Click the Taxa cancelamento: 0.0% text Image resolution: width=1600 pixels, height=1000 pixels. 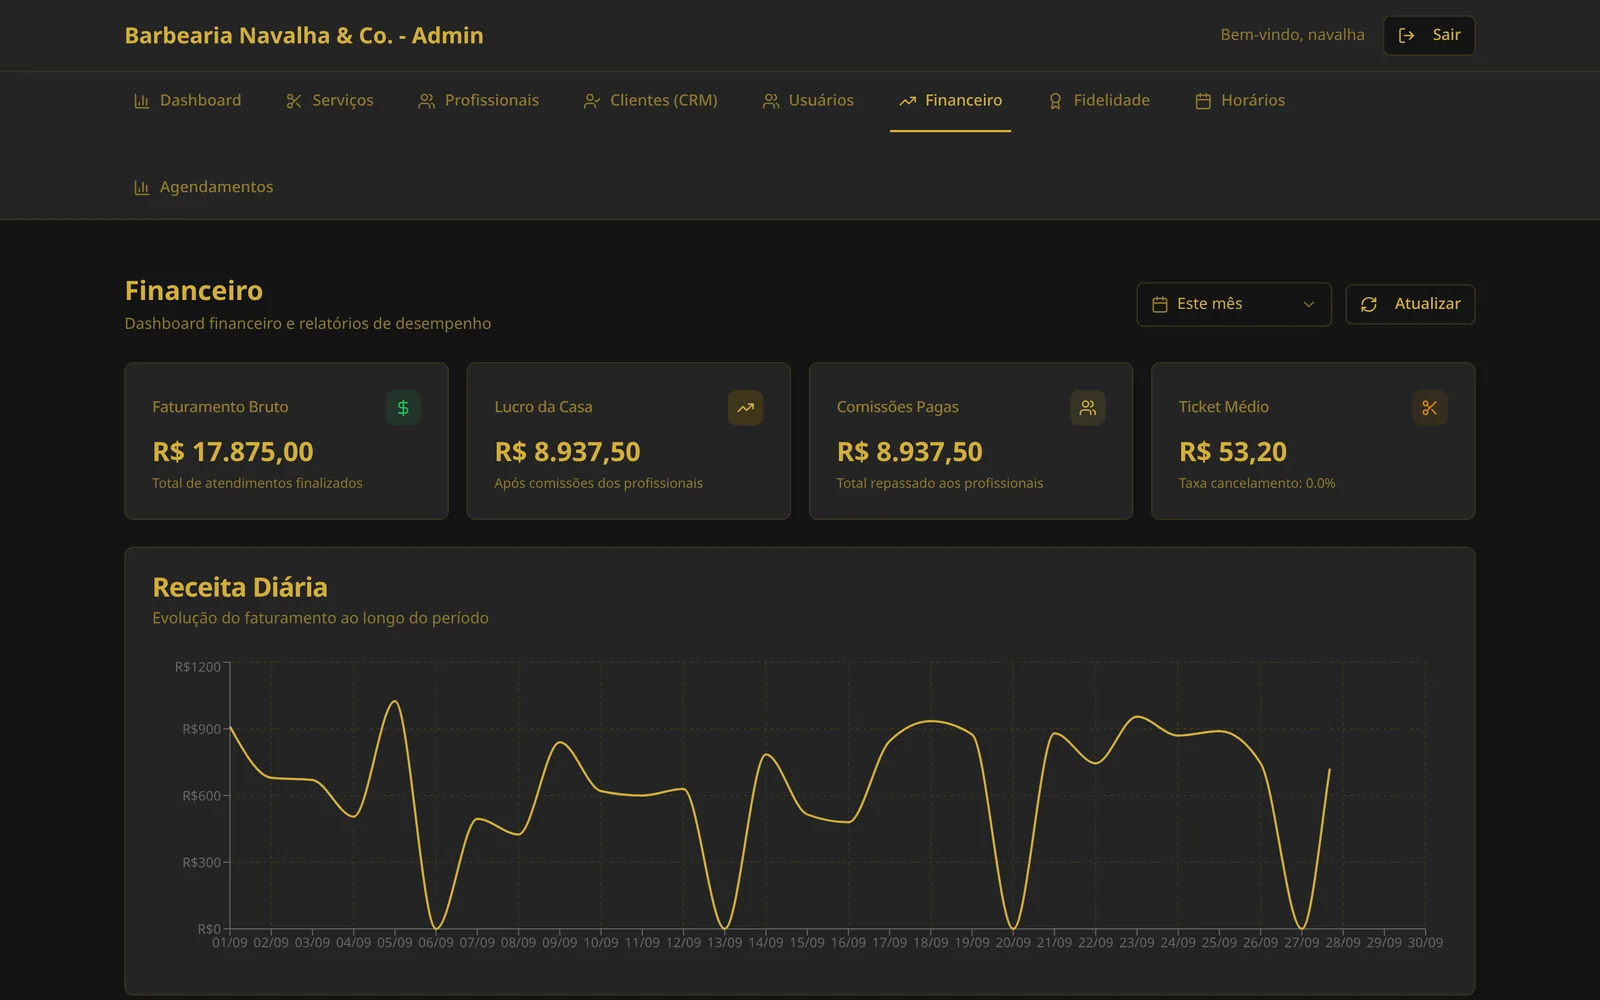[x=1257, y=483]
